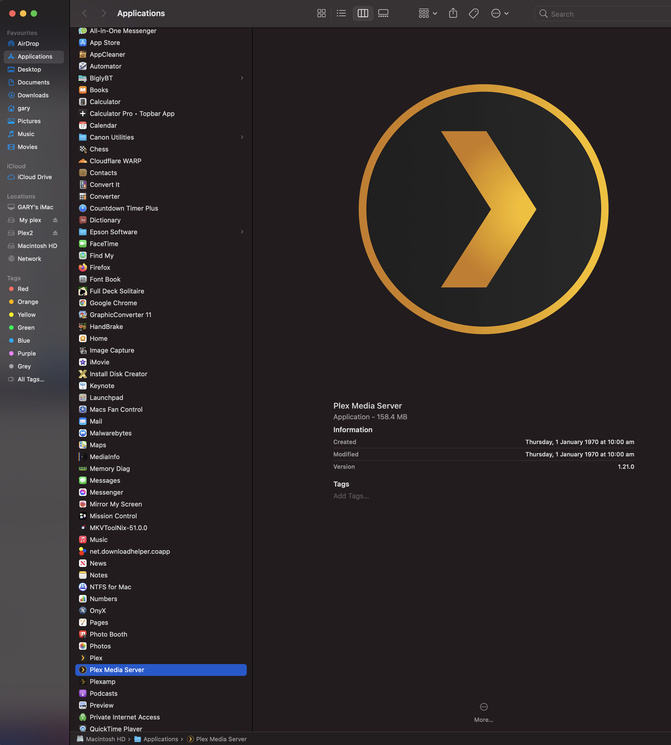Click the More button in preview
The width and height of the screenshot is (671, 745).
pos(483,712)
